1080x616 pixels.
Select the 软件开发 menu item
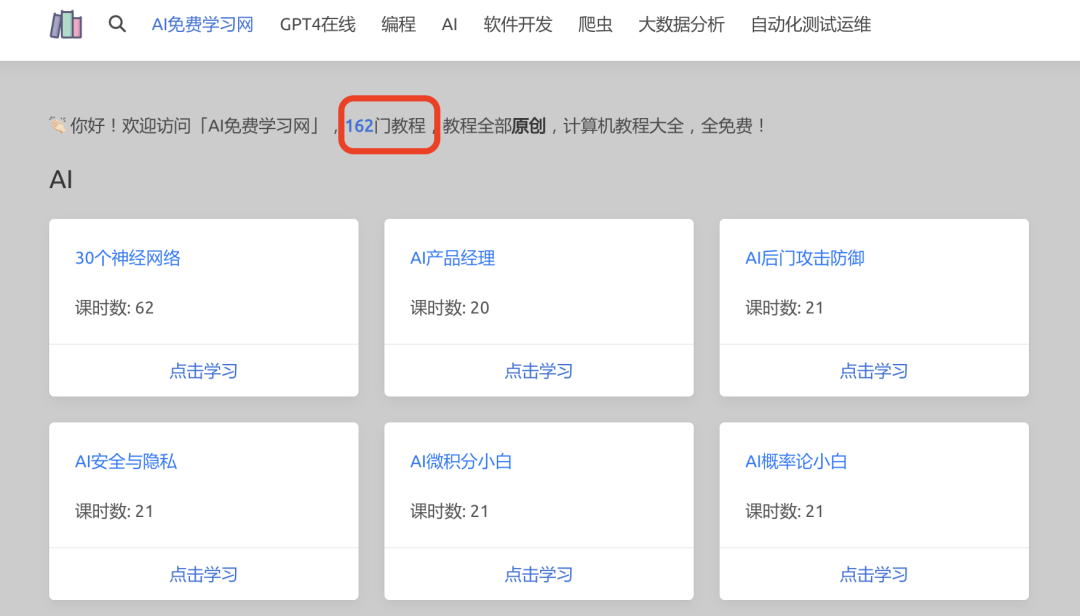pos(517,24)
